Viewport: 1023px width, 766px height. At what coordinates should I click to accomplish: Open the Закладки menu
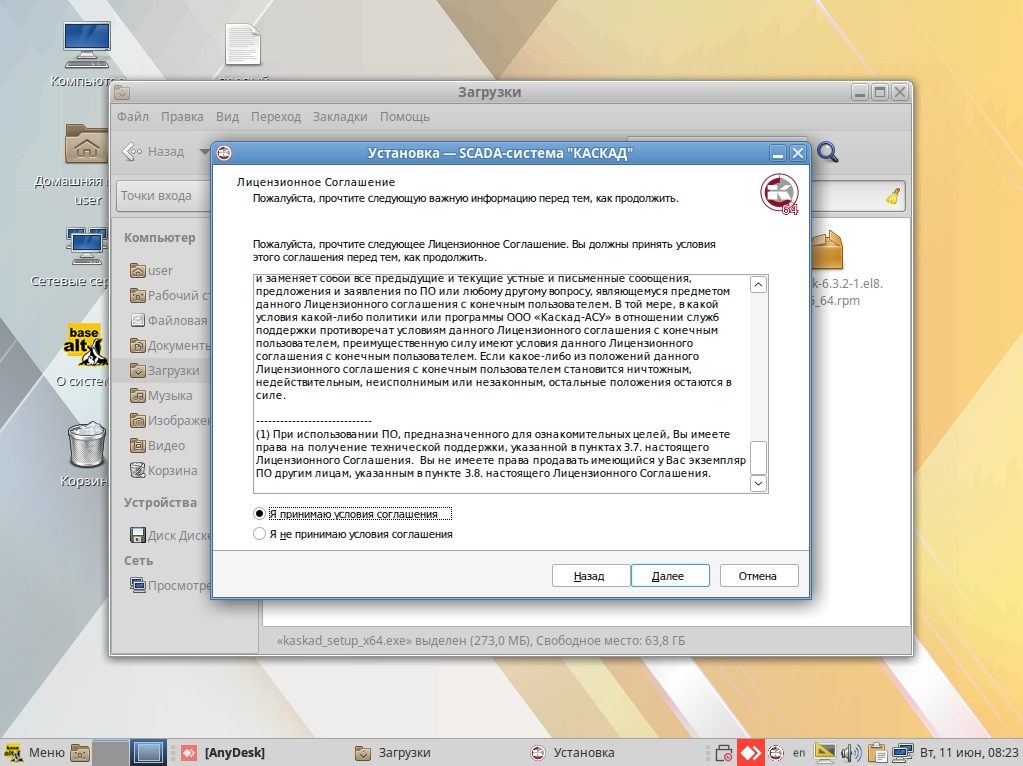pyautogui.click(x=339, y=117)
